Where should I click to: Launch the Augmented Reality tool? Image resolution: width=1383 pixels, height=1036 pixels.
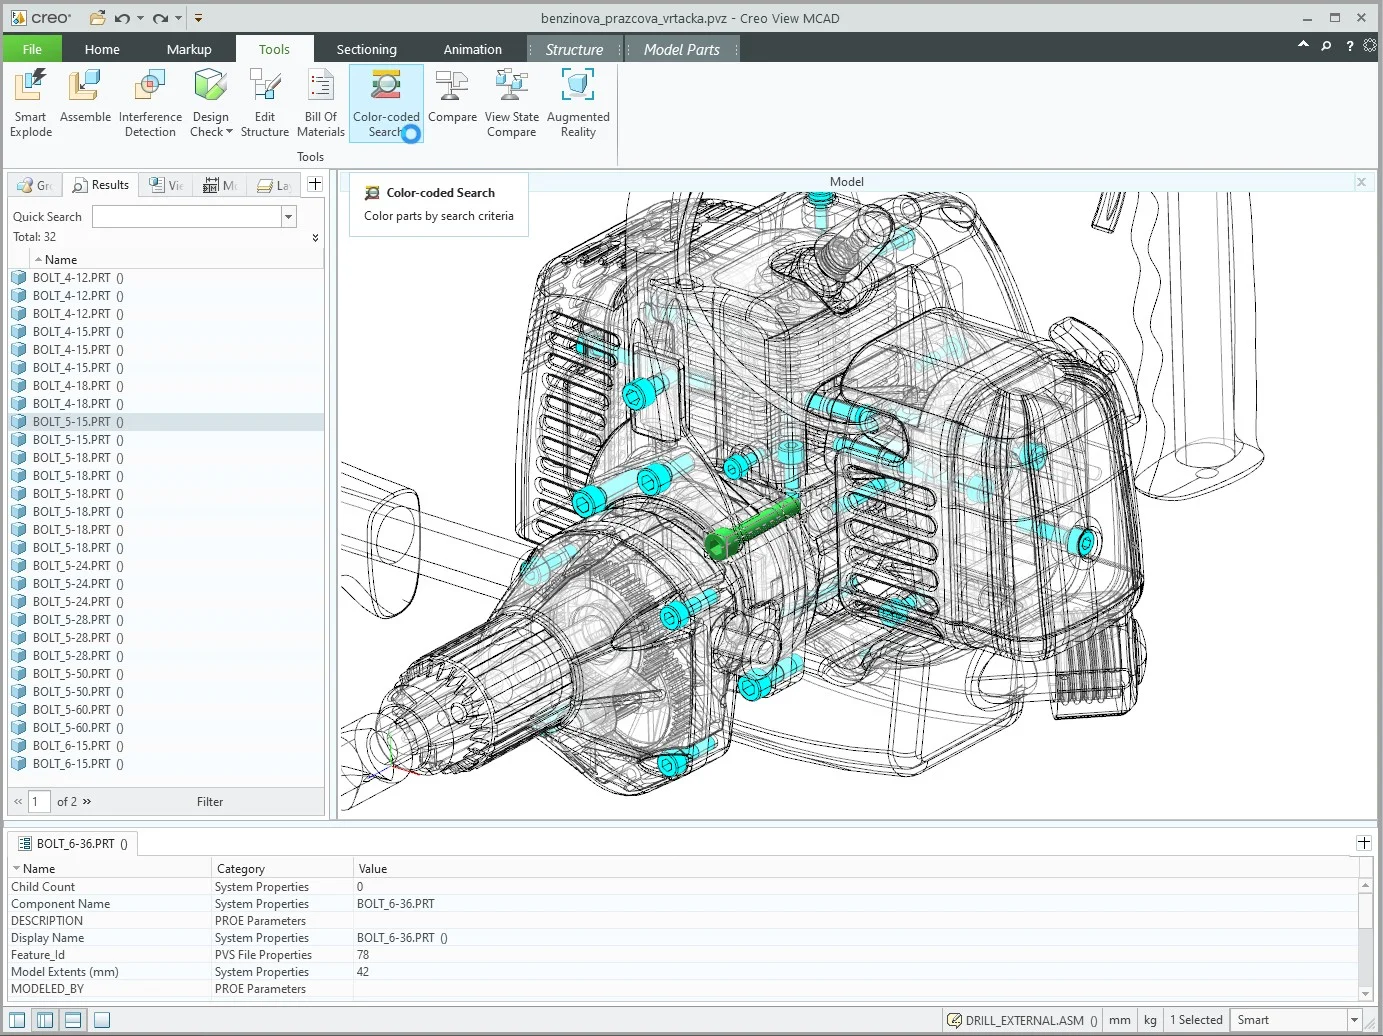(578, 100)
